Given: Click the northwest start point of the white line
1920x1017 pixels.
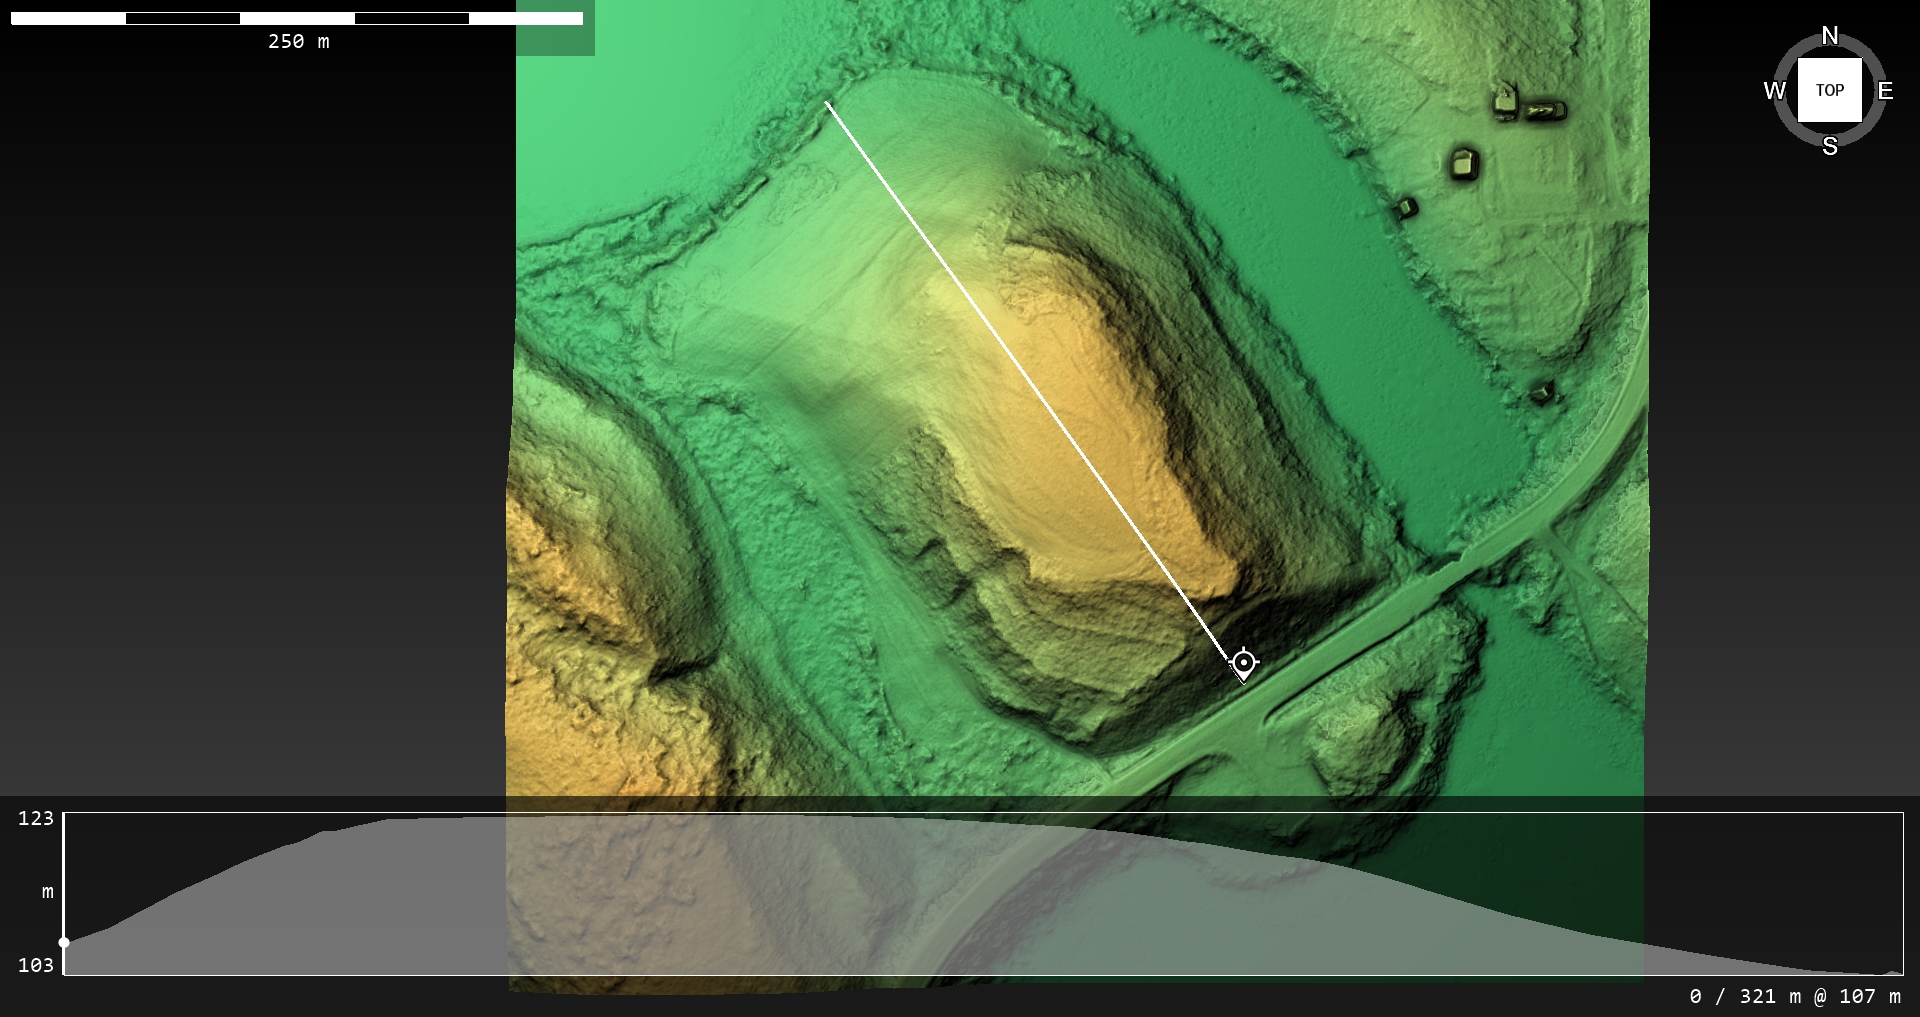Looking at the screenshot, I should (x=826, y=102).
